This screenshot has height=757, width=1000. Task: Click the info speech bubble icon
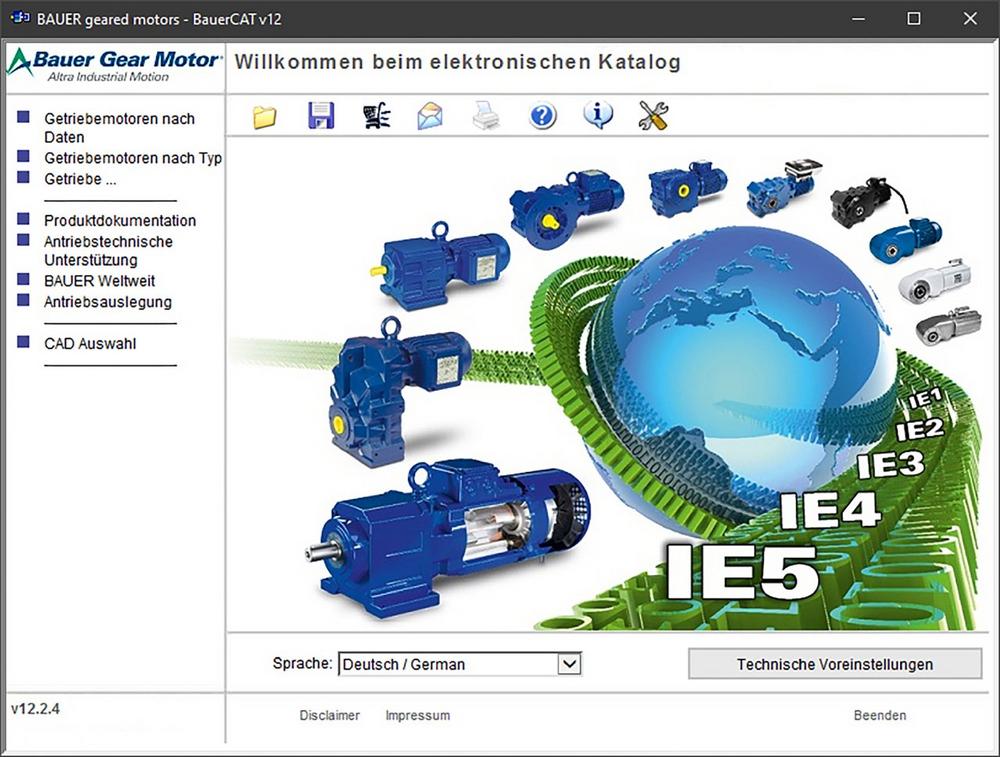click(598, 116)
